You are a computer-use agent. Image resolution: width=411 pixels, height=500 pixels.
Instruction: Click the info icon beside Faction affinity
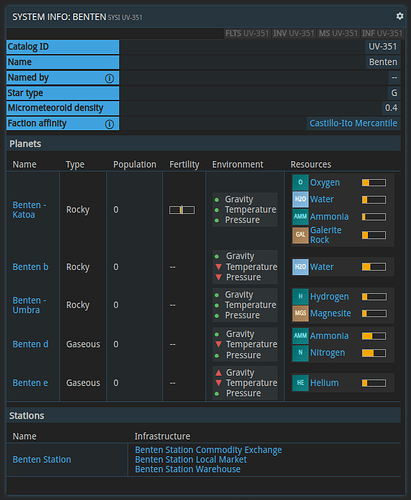pyautogui.click(x=109, y=124)
